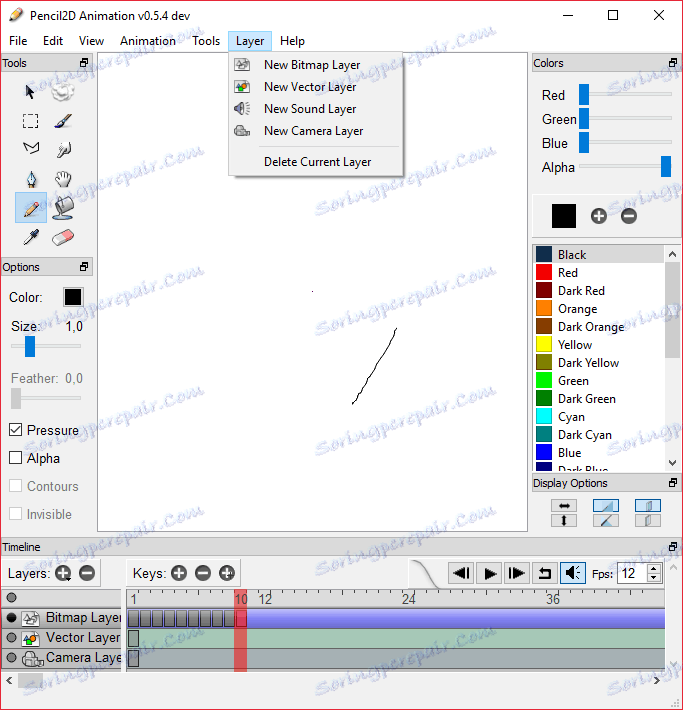
Task: Select the Pen nib tool
Action: click(x=30, y=179)
